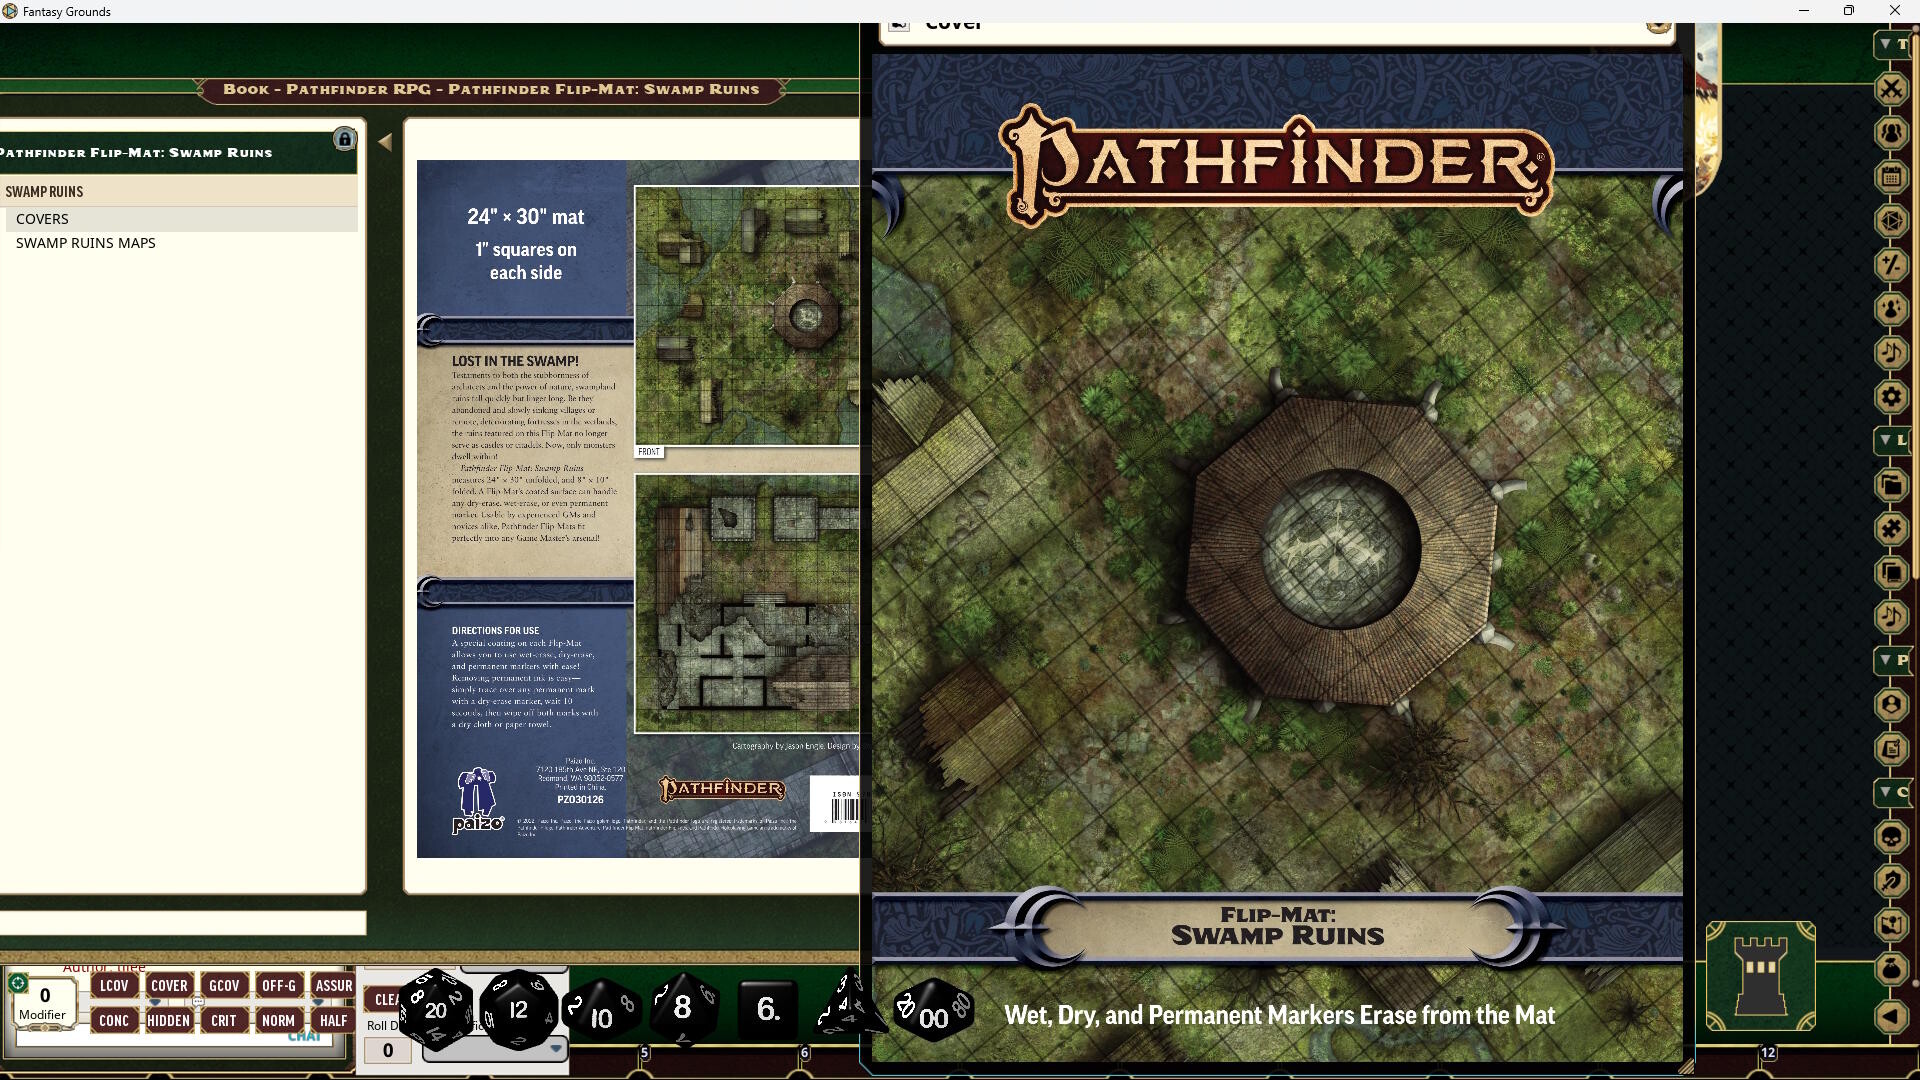Toggle the ASSUR modifier button
The height and width of the screenshot is (1080, 1920).
333,986
